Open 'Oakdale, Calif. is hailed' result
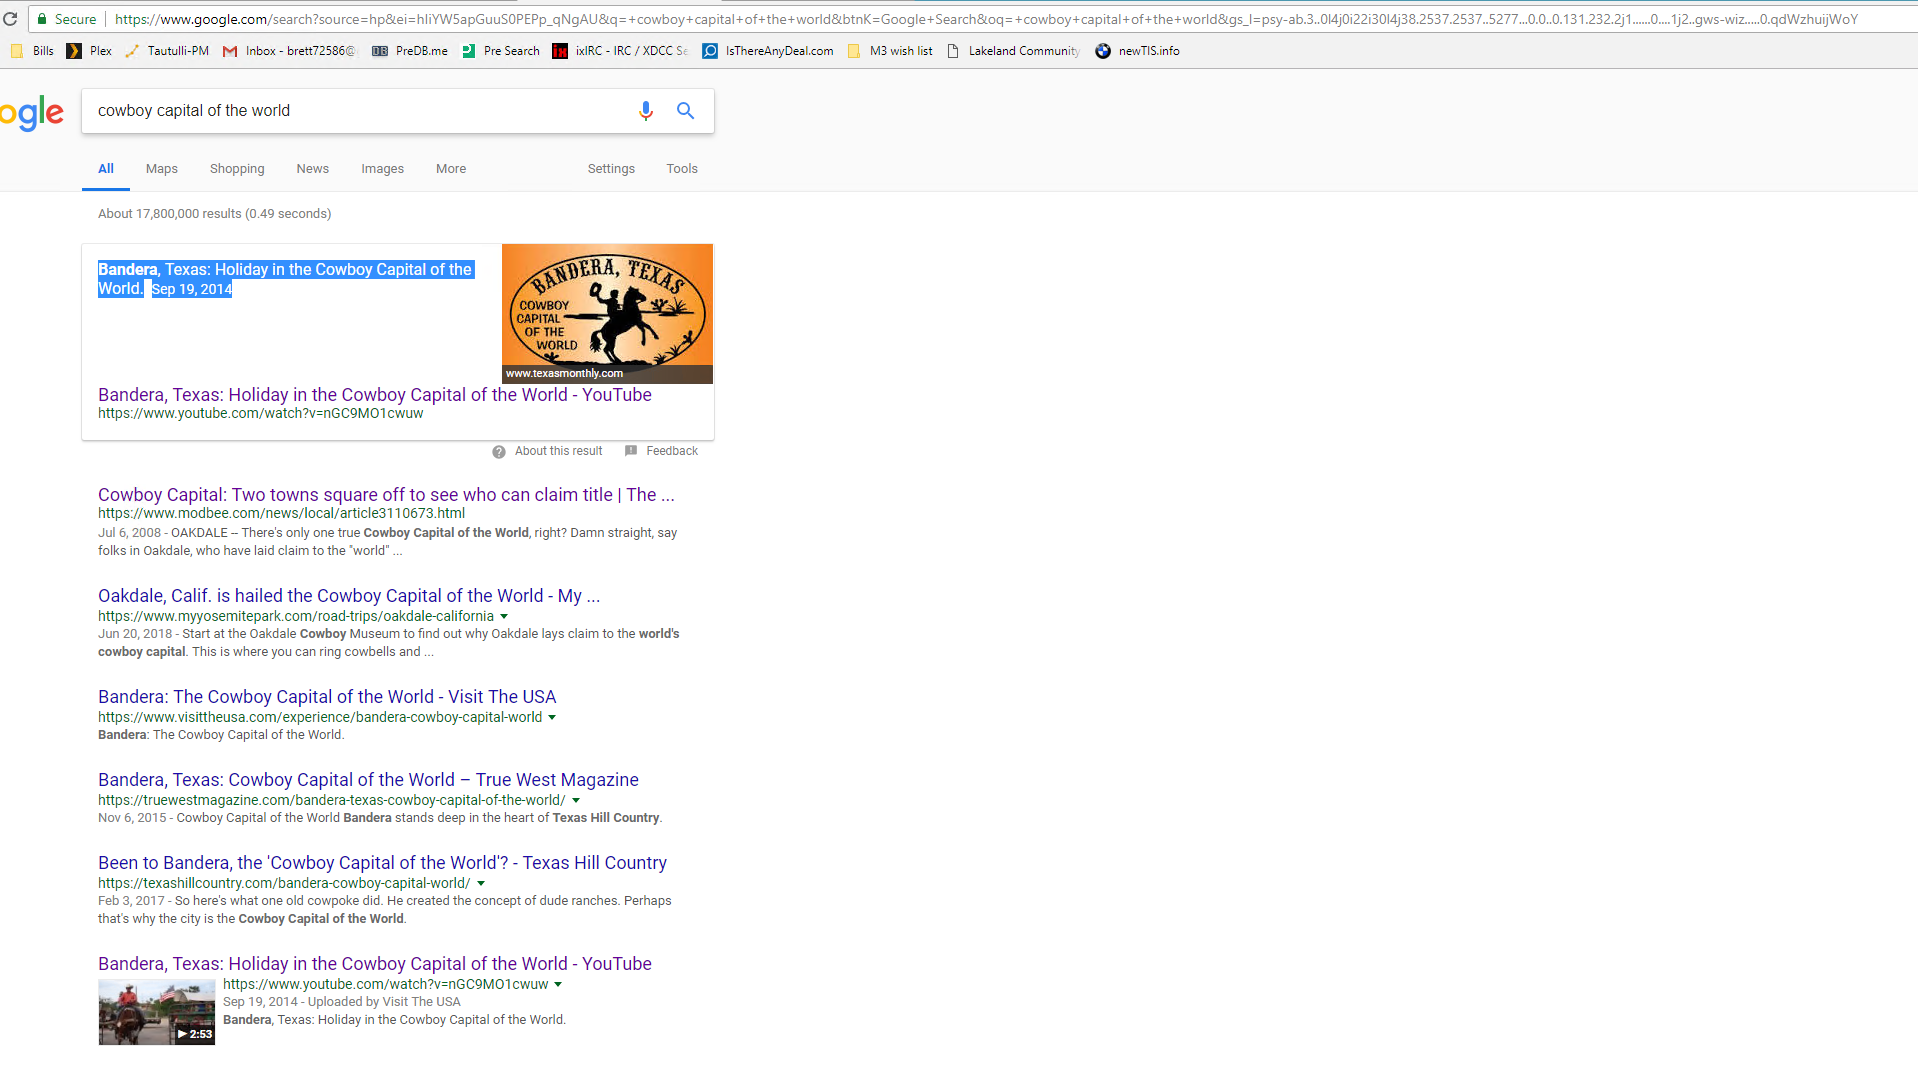 pos(349,596)
